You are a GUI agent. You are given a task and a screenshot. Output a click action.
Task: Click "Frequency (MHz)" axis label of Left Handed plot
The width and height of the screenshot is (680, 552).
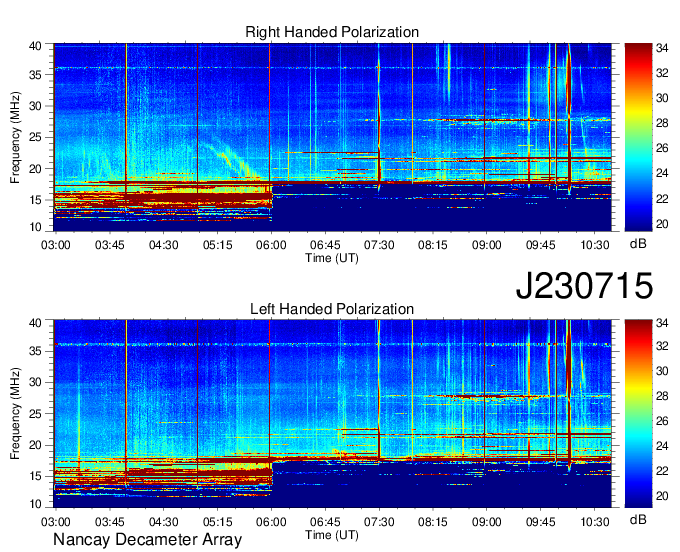pos(15,414)
